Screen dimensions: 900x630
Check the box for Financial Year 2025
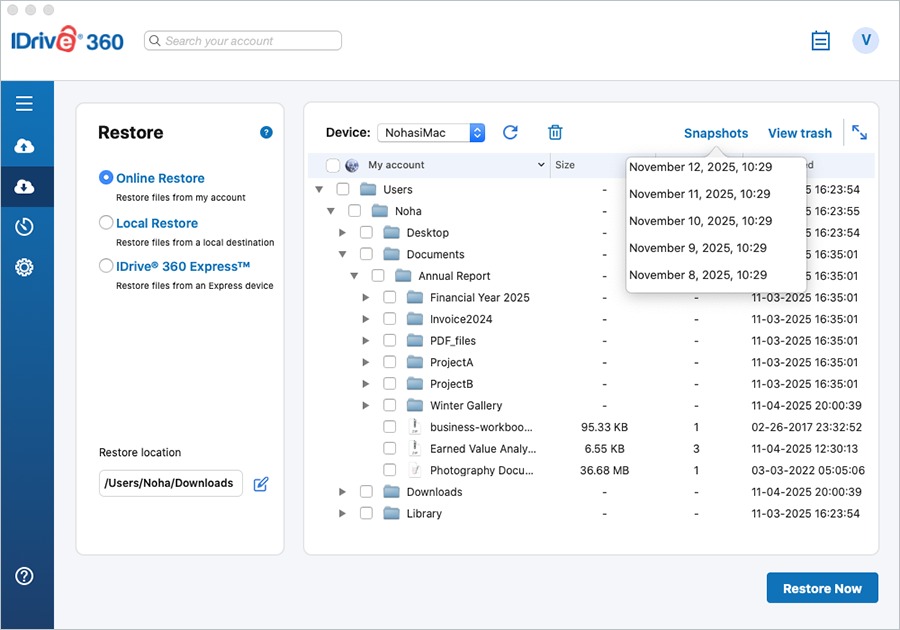pyautogui.click(x=390, y=298)
